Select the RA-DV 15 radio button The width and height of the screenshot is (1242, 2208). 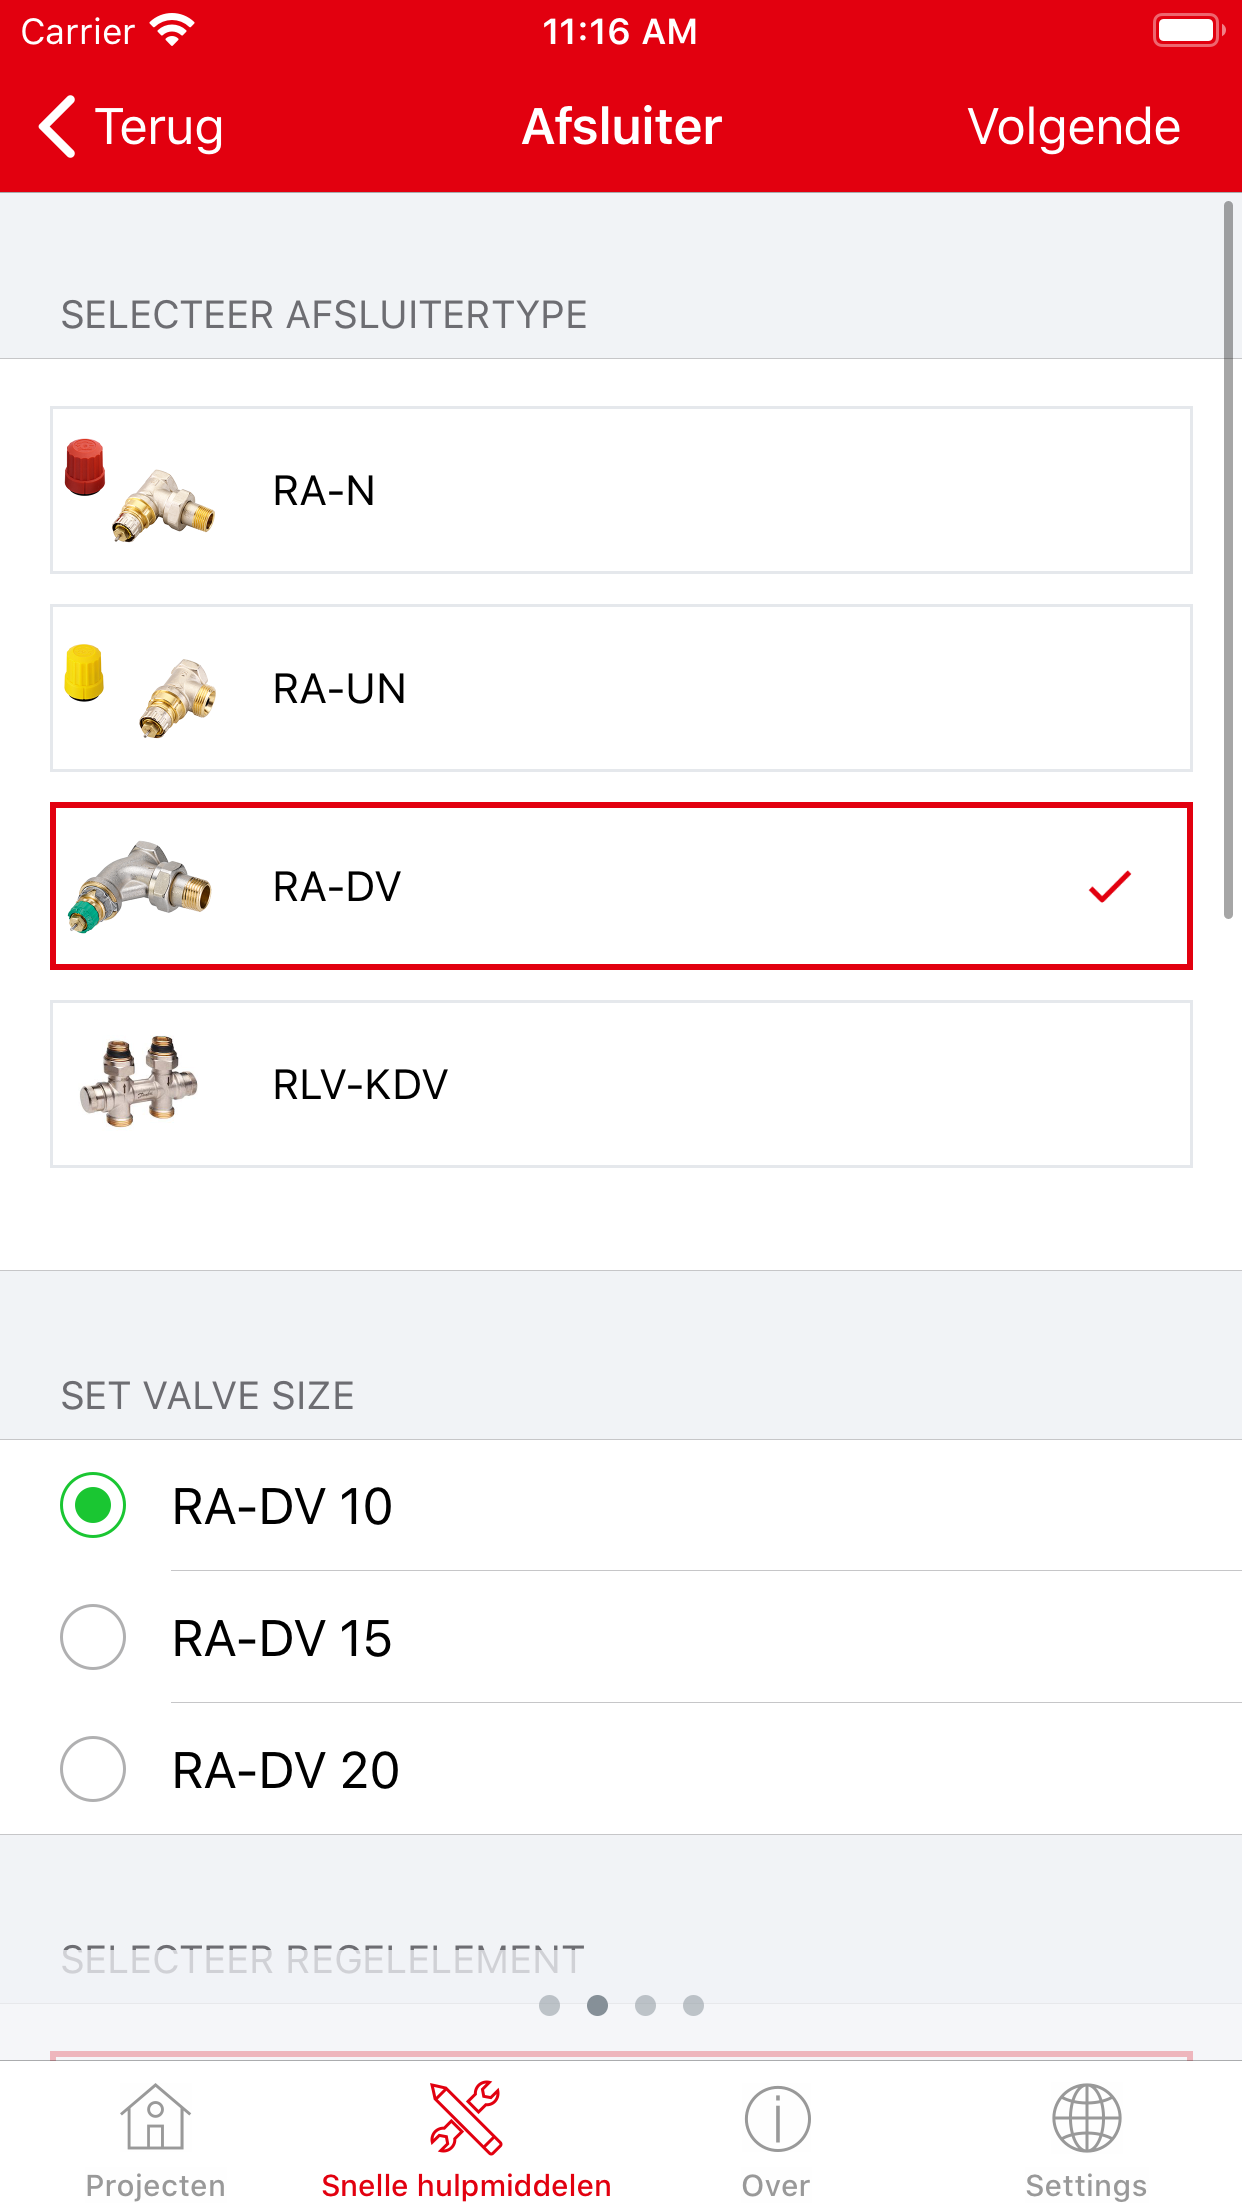tap(93, 1637)
